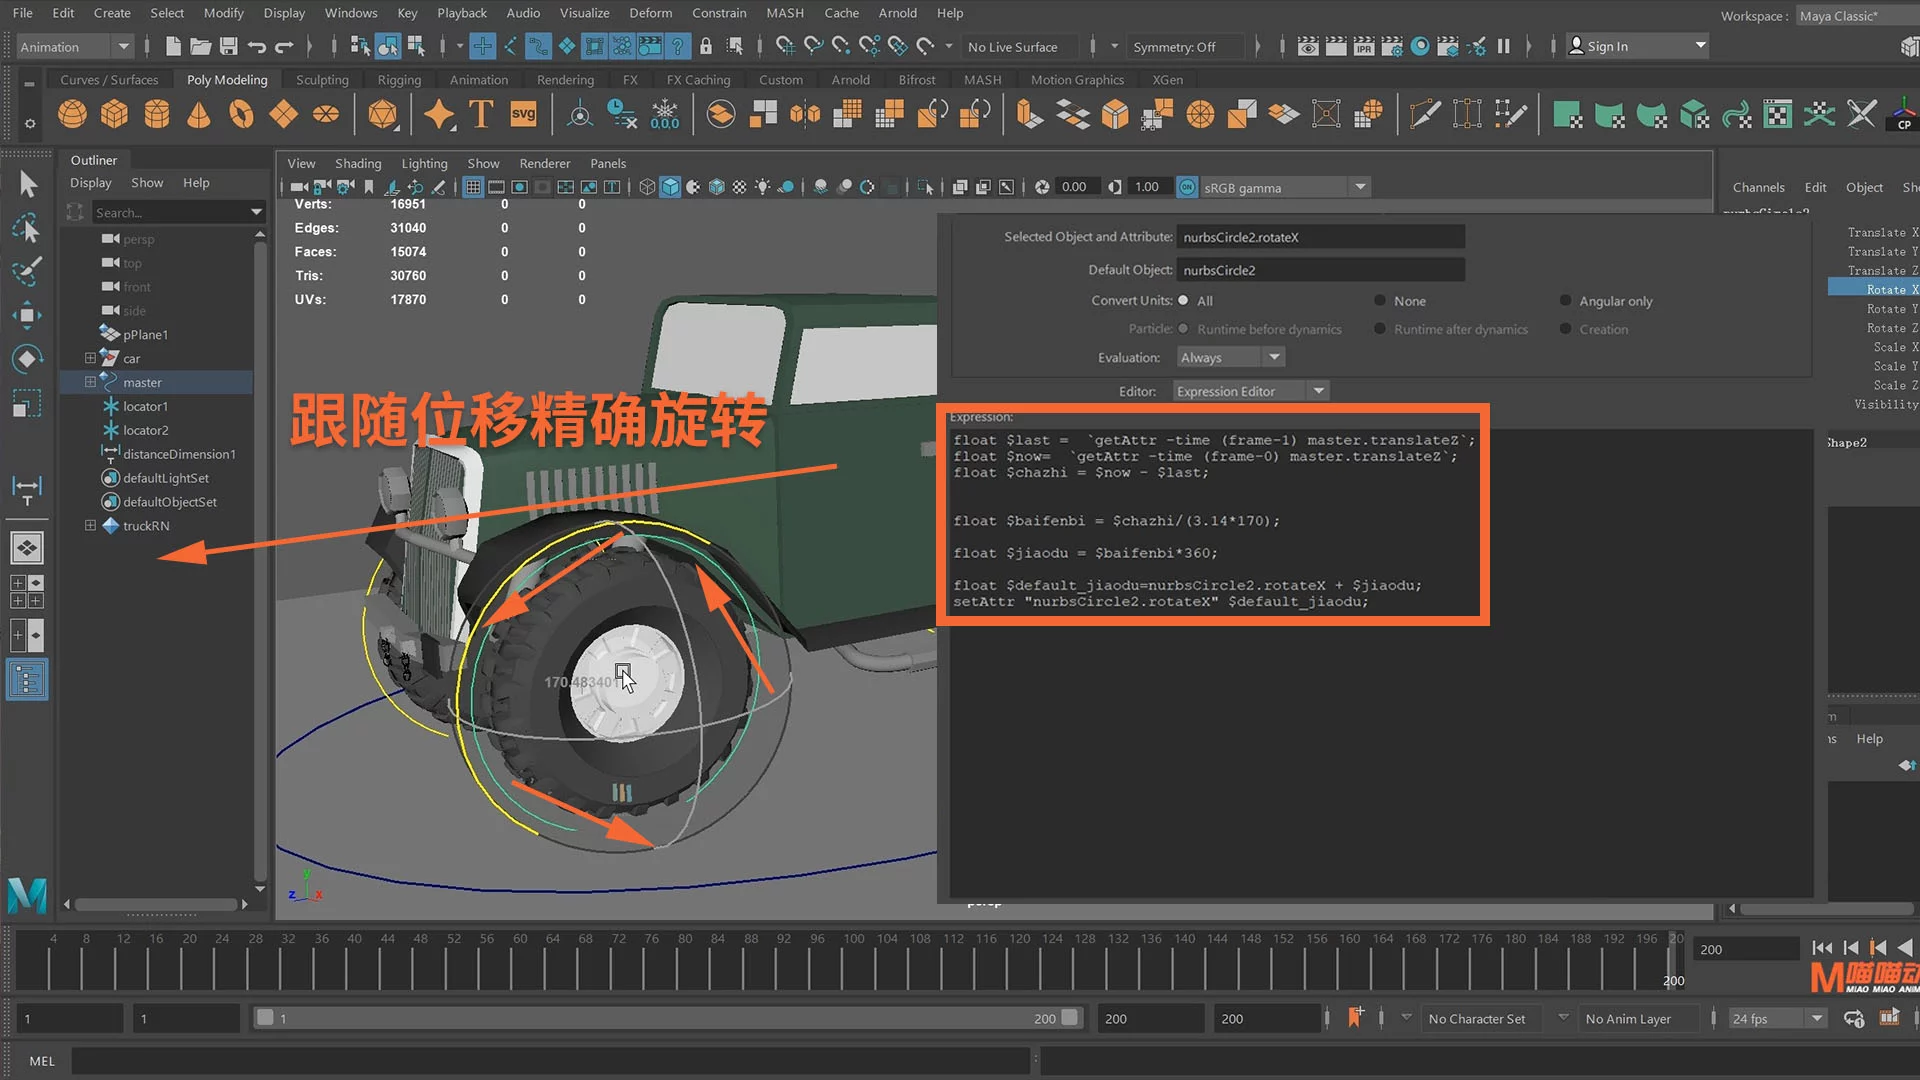Image resolution: width=1920 pixels, height=1080 pixels.
Task: Expand the car node in Outliner
Action: pyautogui.click(x=90, y=358)
